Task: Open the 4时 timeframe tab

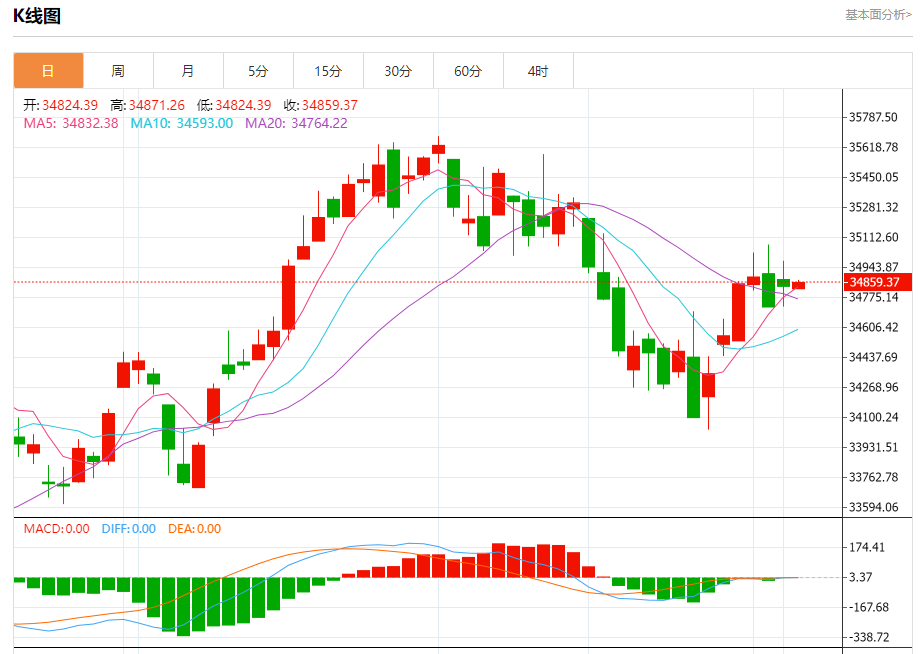Action: point(538,71)
